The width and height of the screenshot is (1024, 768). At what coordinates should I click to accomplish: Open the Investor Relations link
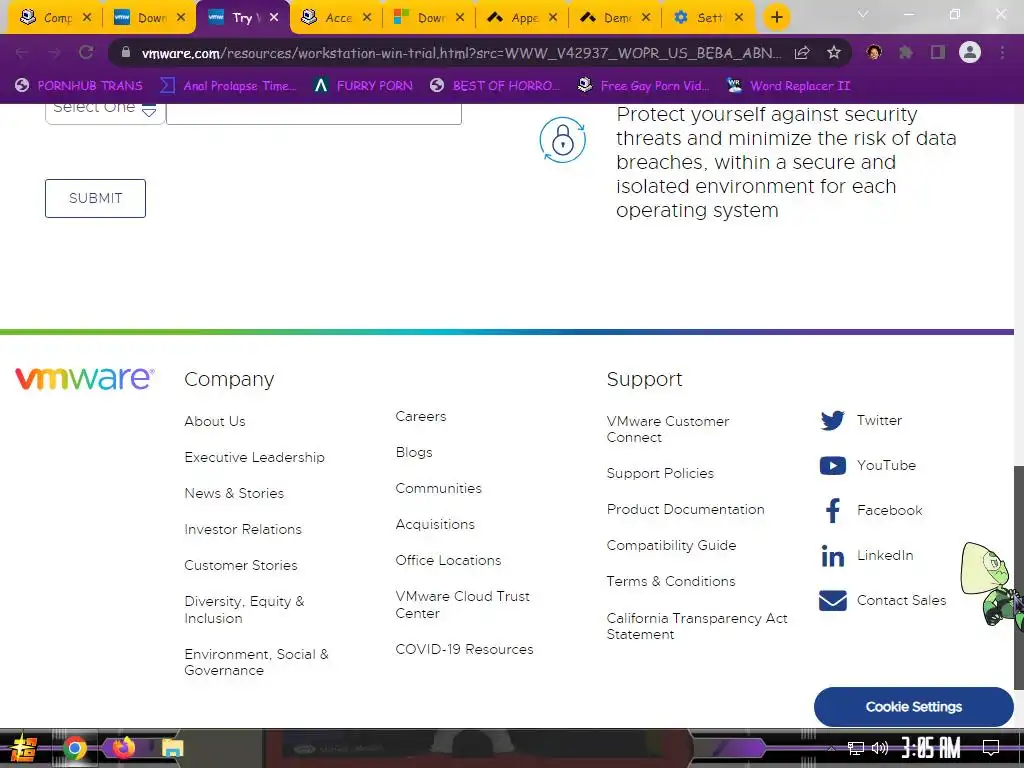coord(243,529)
